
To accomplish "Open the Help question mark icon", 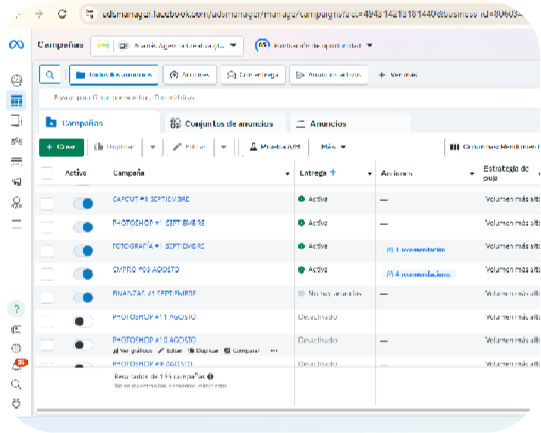I will click(x=16, y=309).
